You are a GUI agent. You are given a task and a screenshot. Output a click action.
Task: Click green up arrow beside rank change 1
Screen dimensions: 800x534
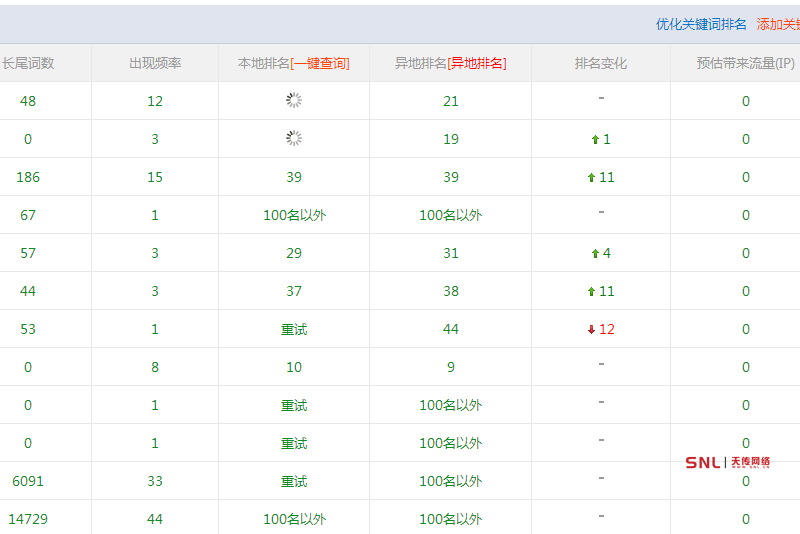[x=595, y=140]
